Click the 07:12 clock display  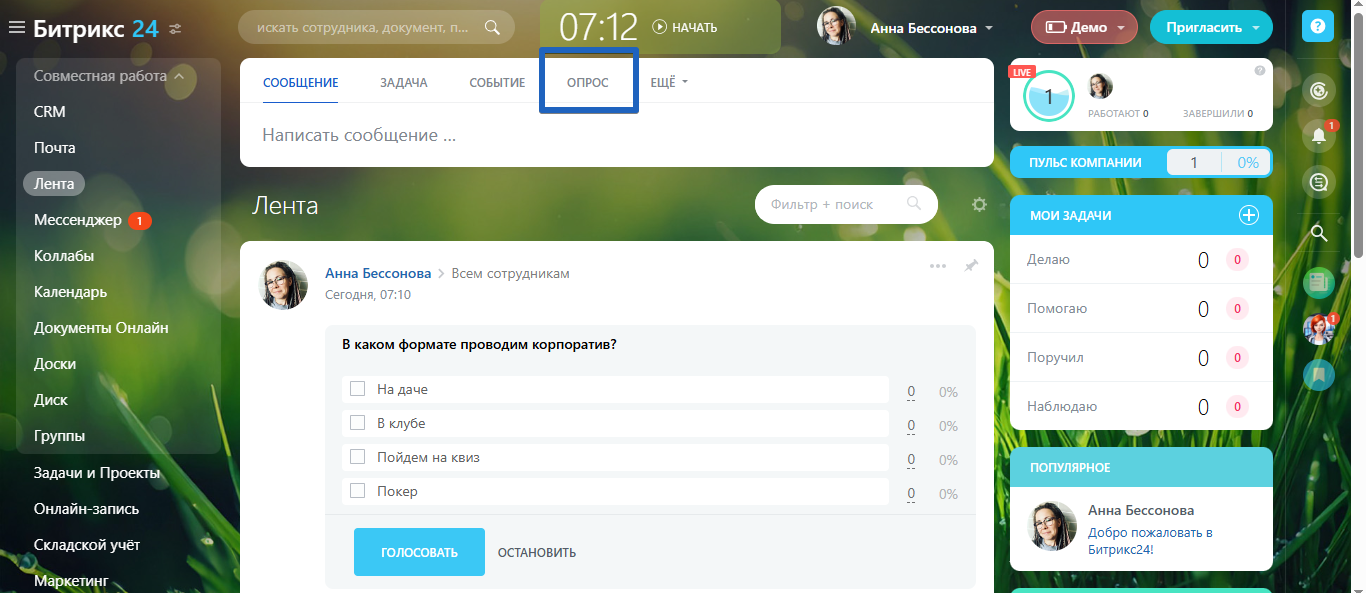[598, 28]
